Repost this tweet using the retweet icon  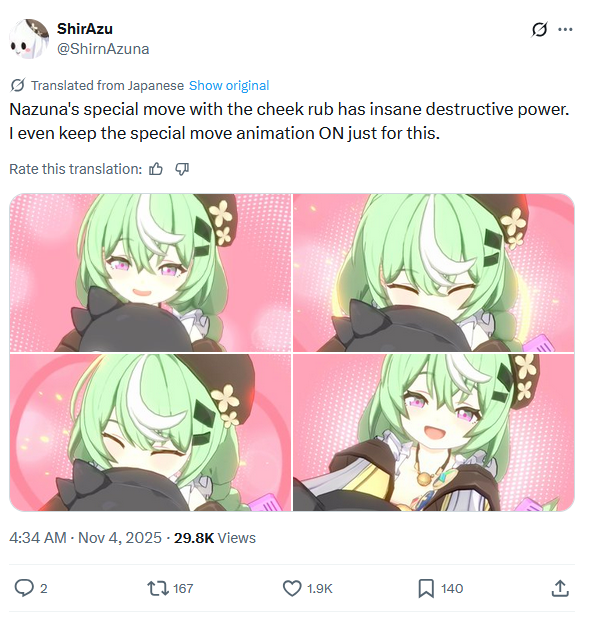(x=158, y=588)
